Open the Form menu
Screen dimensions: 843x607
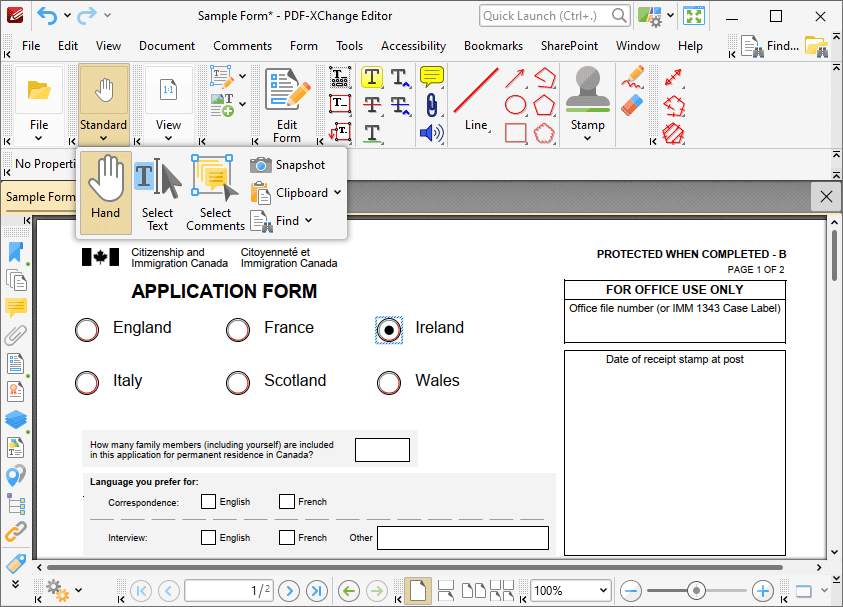tap(304, 46)
